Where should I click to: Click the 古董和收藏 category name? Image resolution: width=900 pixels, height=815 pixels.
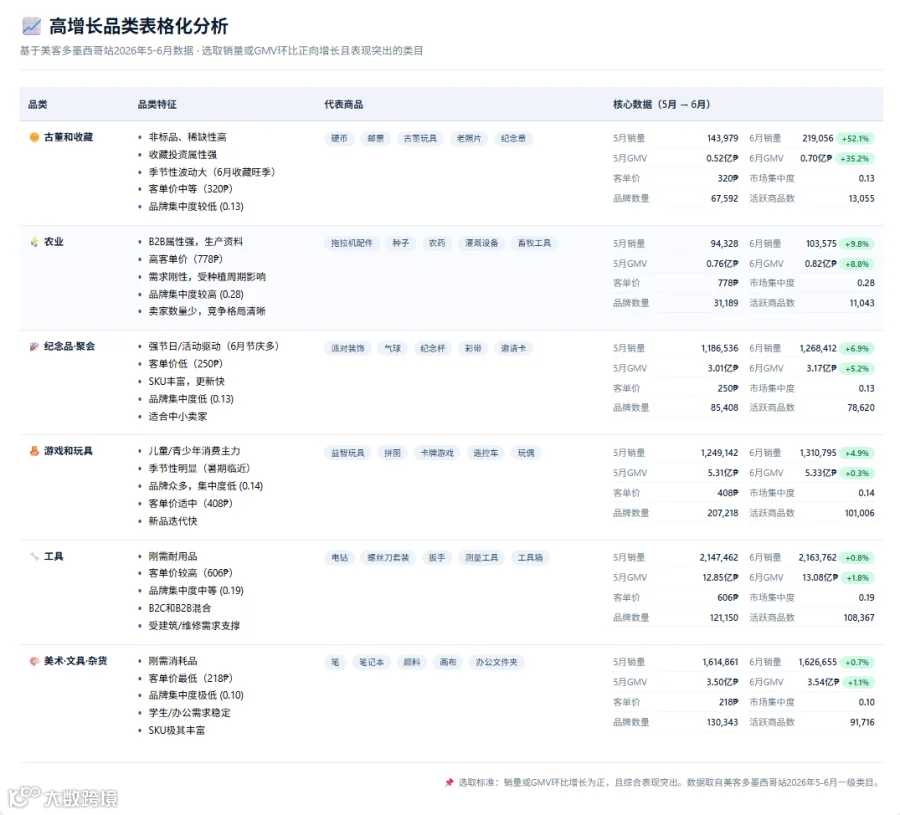[x=68, y=137]
